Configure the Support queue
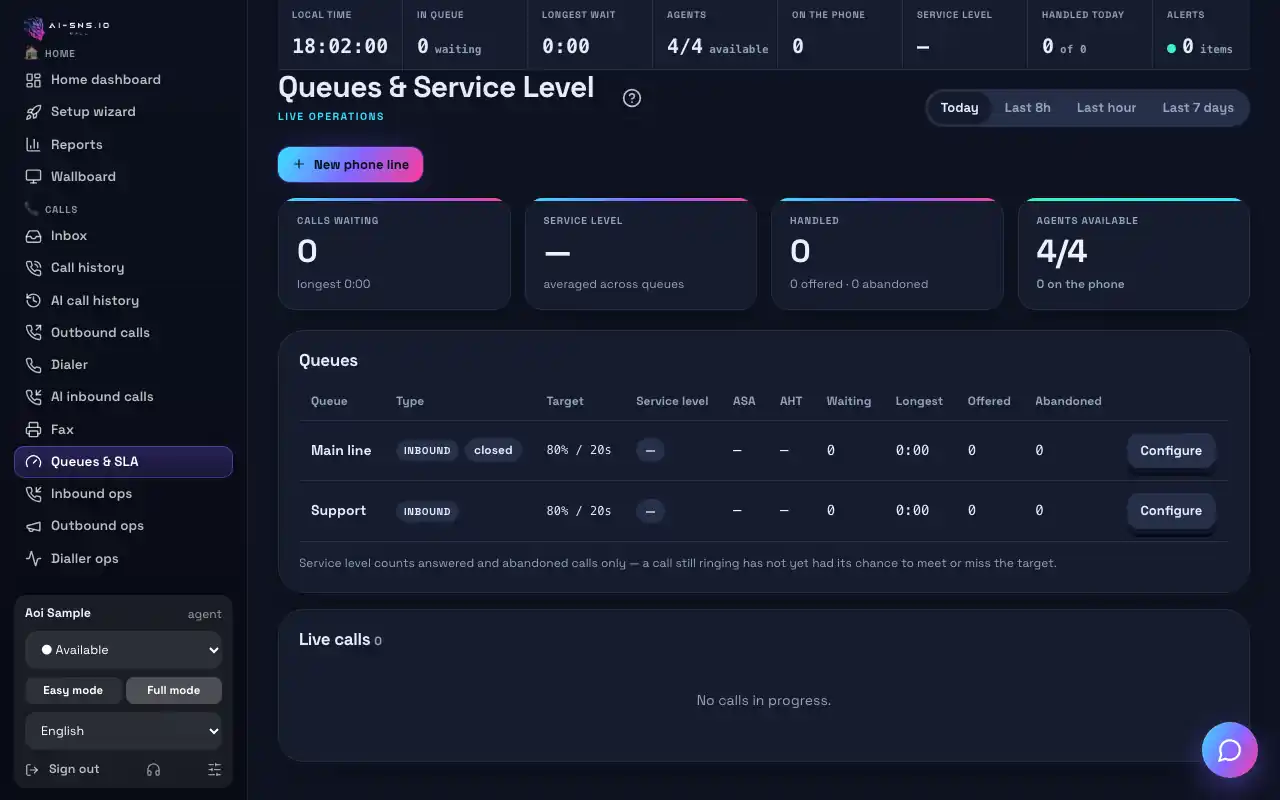 pos(1171,511)
